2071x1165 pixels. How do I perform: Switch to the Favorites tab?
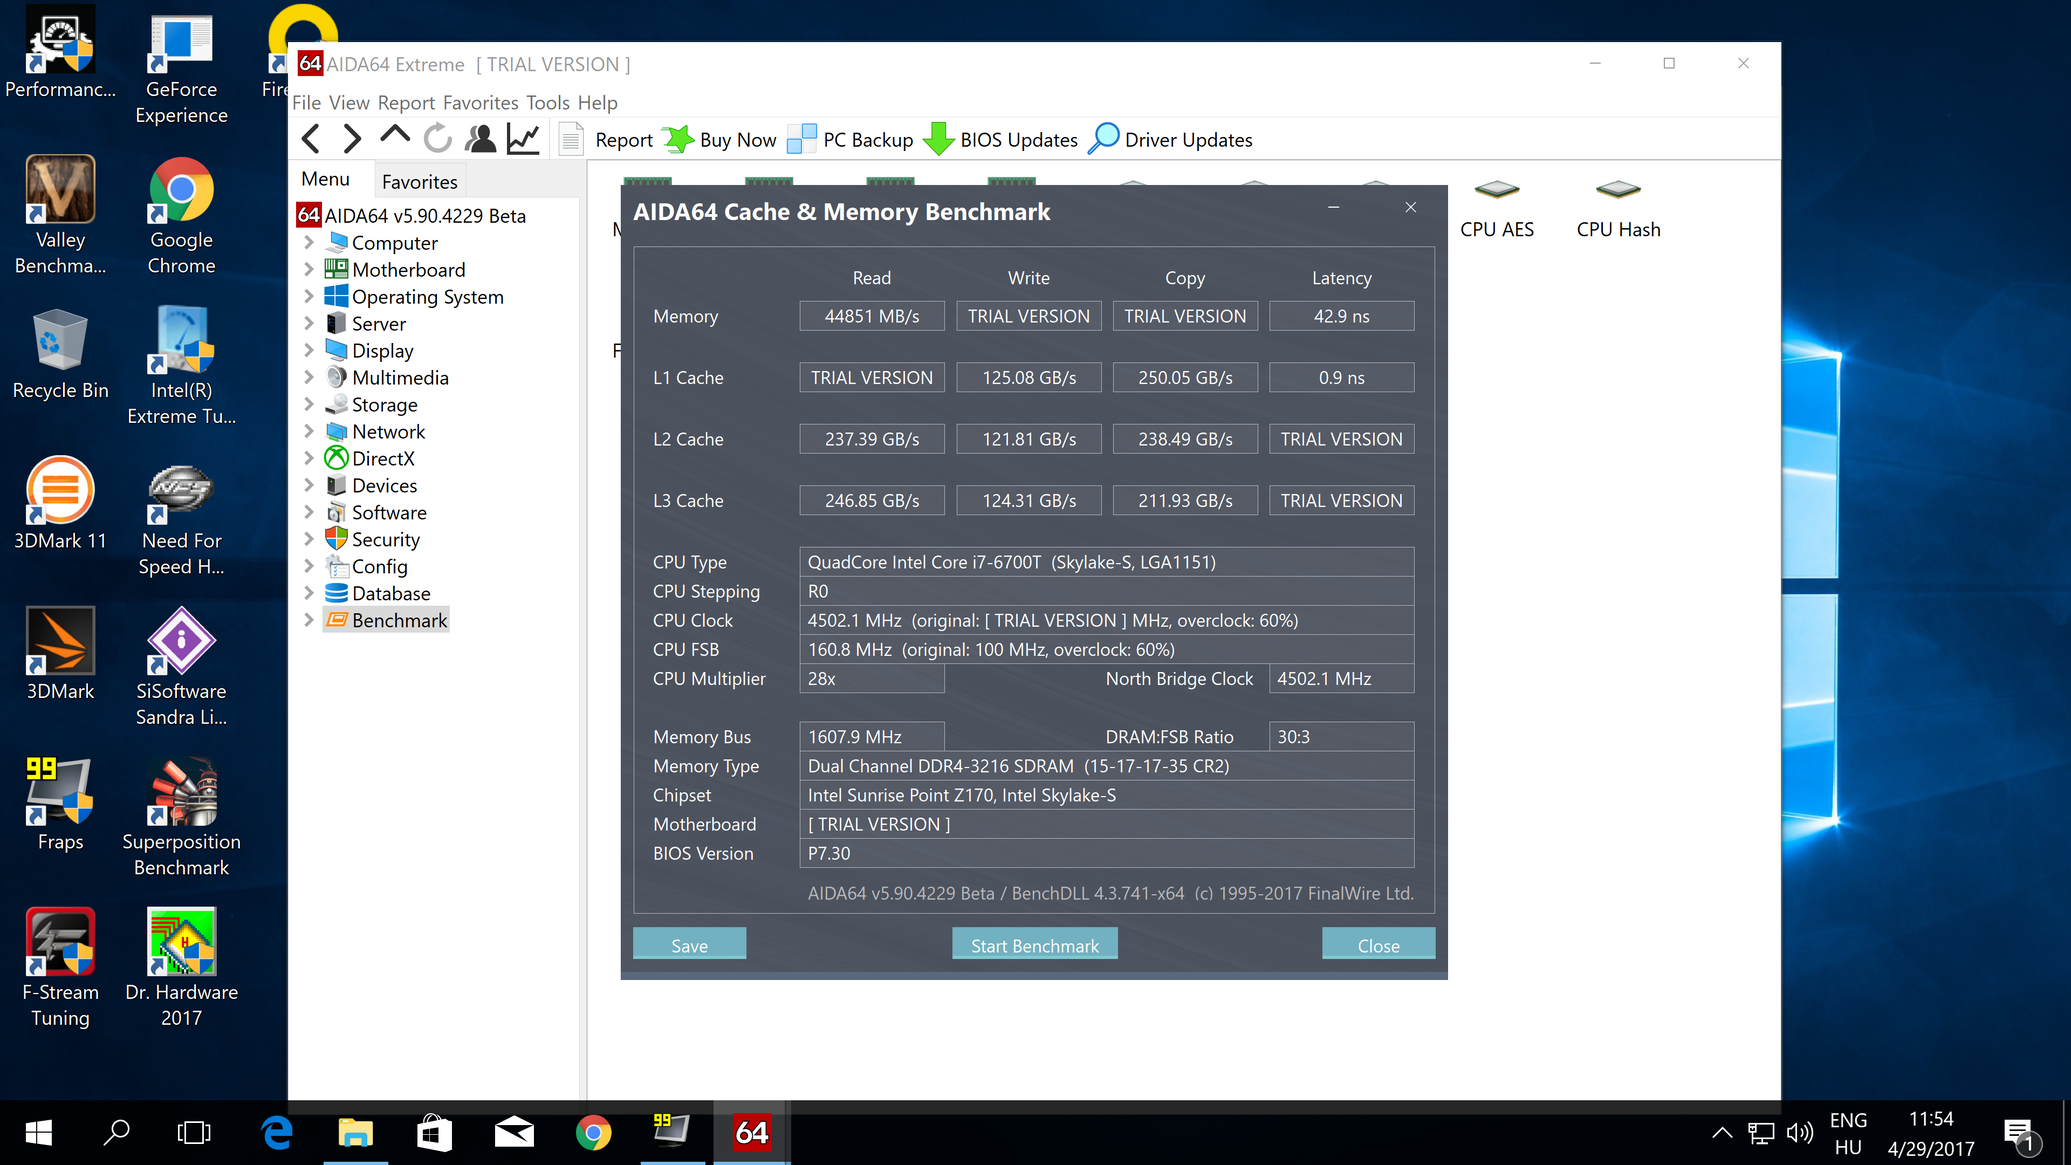[419, 182]
